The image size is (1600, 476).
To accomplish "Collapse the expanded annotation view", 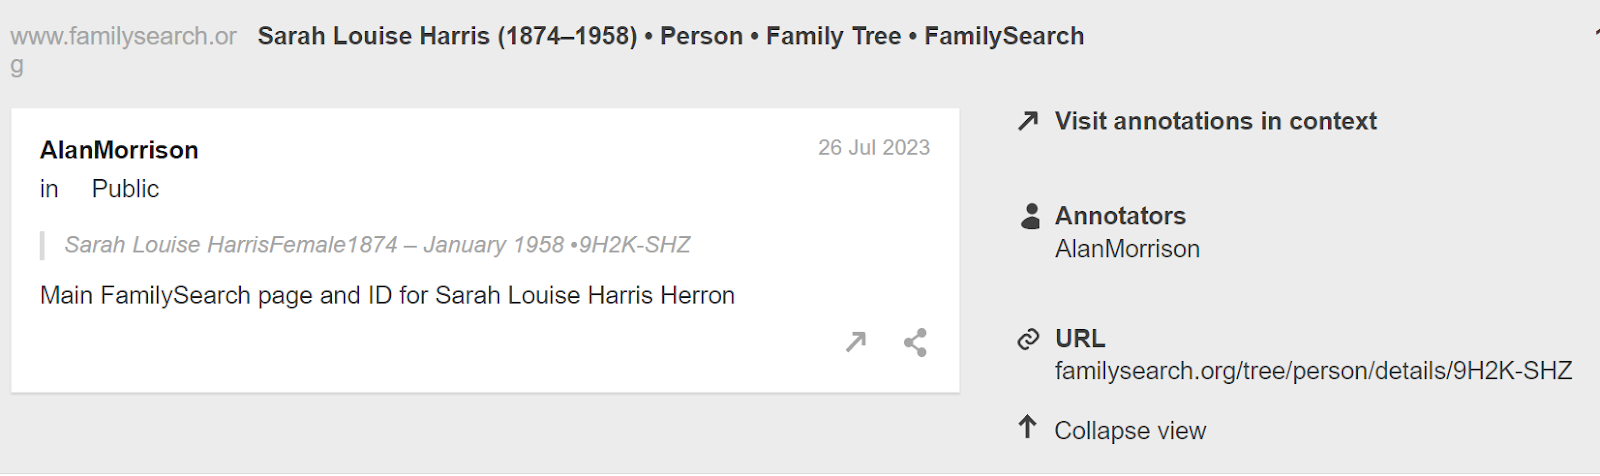I will click(x=1130, y=431).
